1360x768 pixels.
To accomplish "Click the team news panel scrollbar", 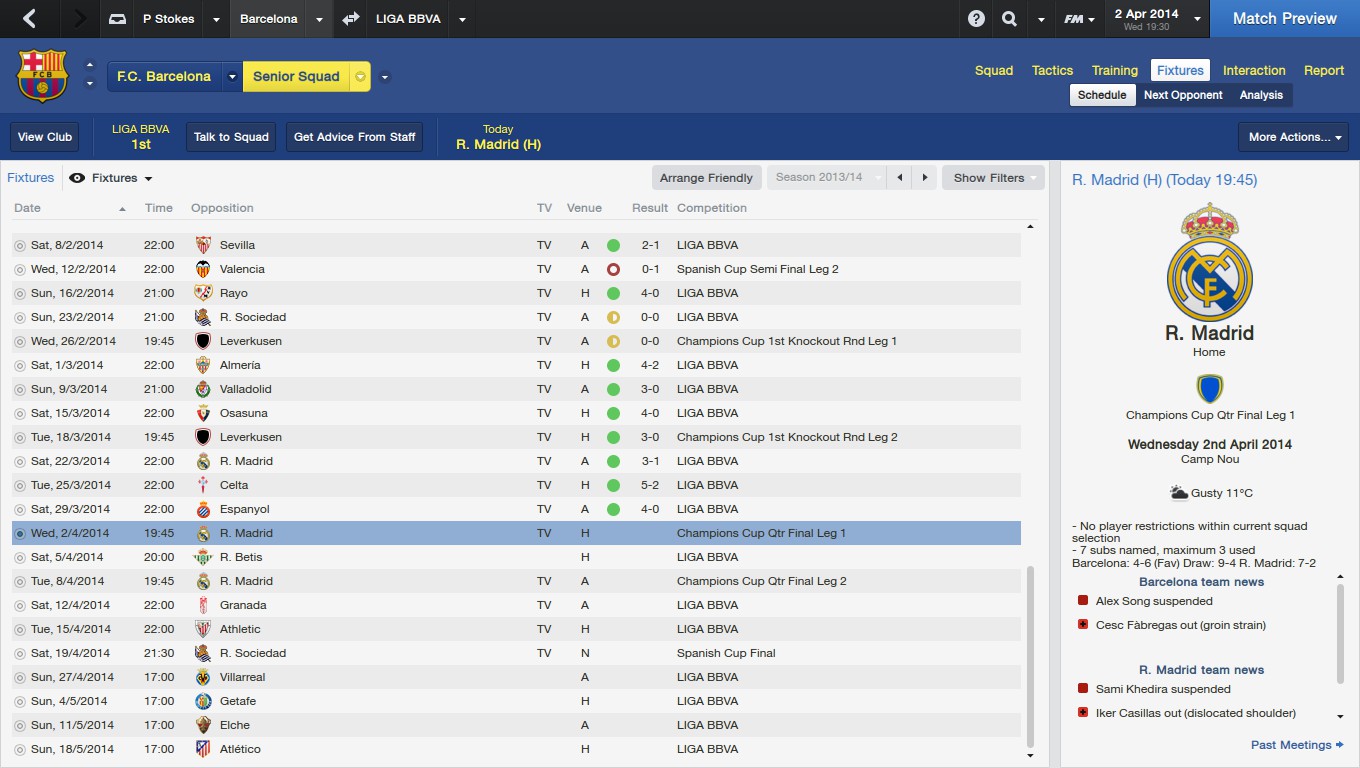I will tap(1340, 635).
